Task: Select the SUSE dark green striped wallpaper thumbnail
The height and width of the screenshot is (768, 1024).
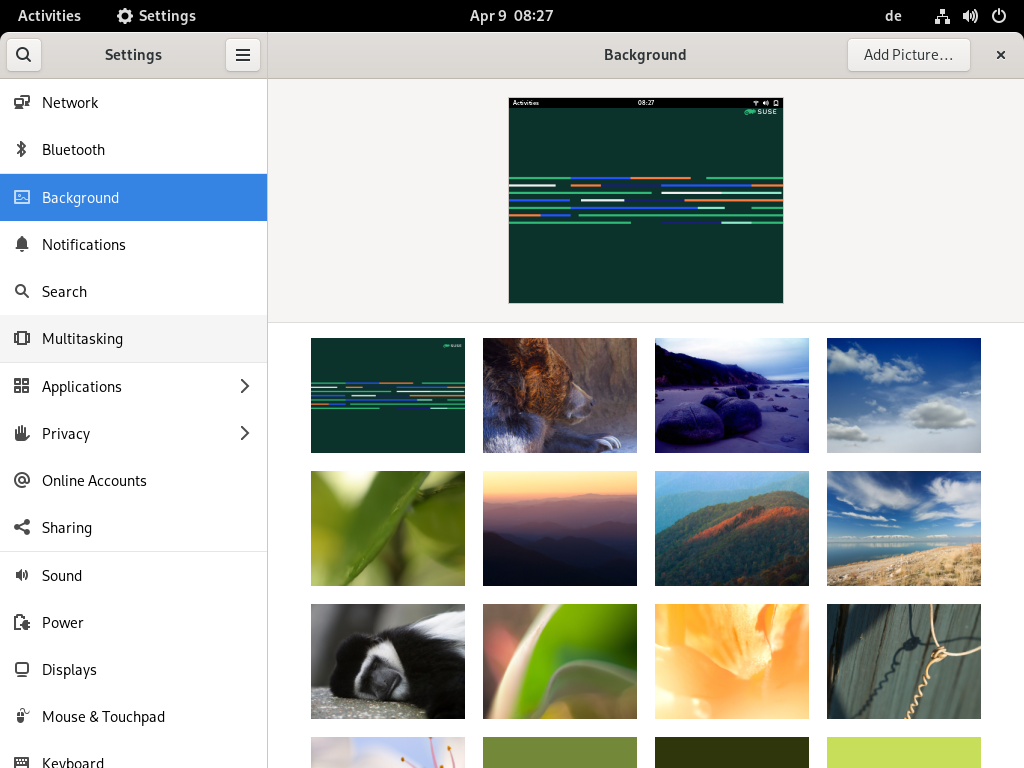Action: pos(387,395)
